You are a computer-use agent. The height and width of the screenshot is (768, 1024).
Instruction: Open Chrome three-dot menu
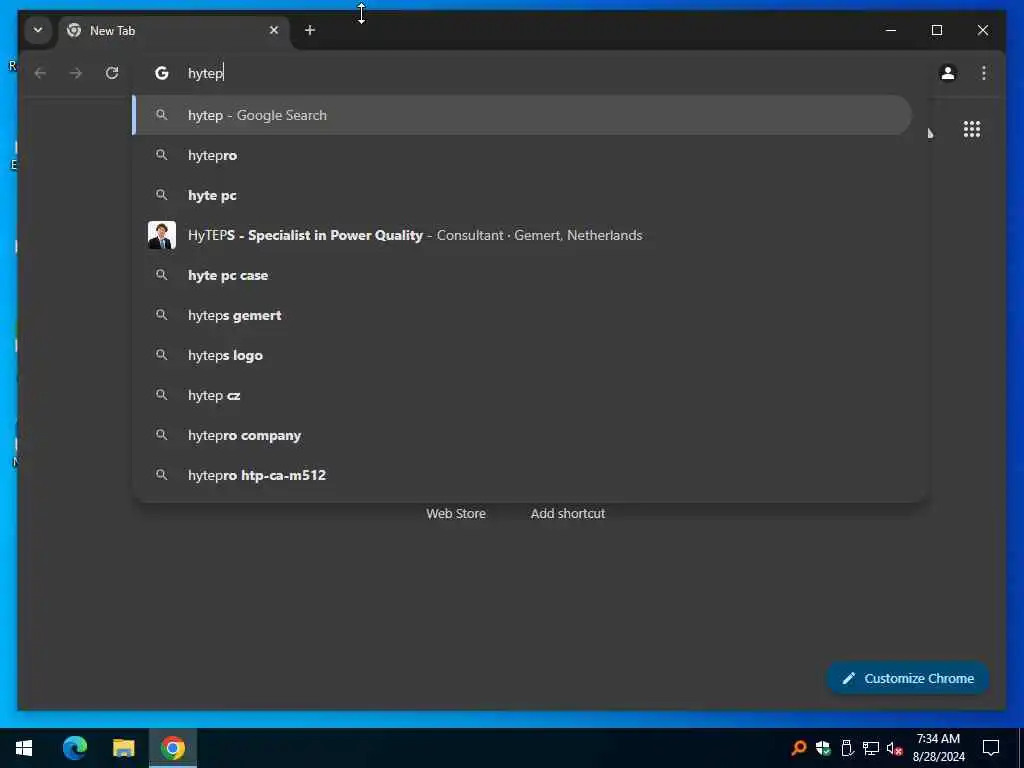coord(984,73)
